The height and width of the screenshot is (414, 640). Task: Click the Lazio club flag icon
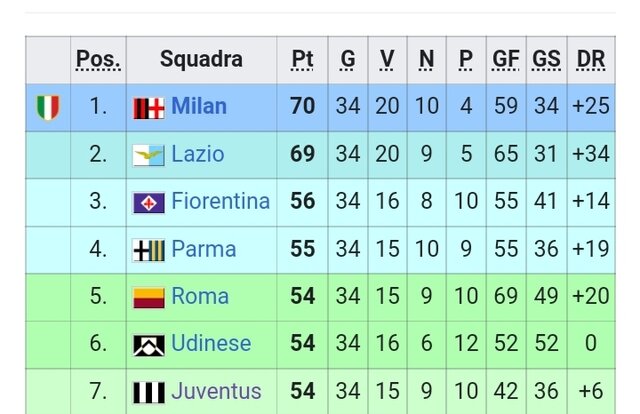coord(149,155)
